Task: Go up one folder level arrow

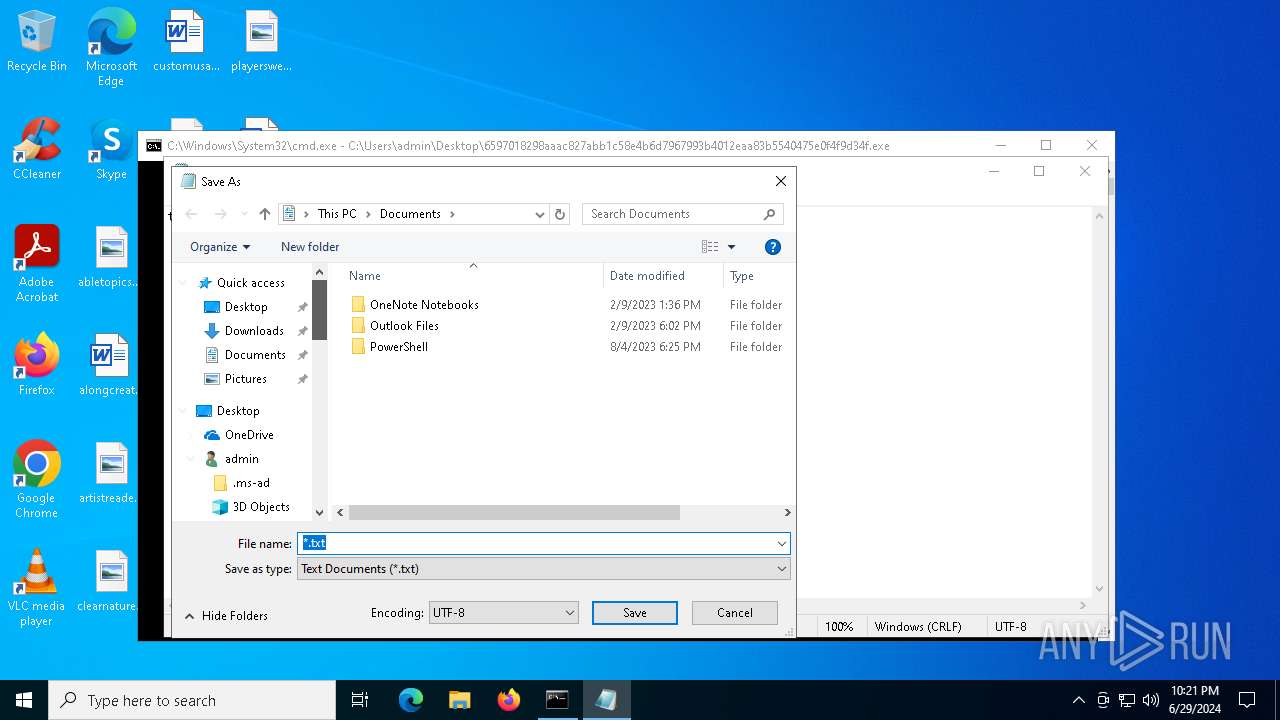Action: [264, 214]
